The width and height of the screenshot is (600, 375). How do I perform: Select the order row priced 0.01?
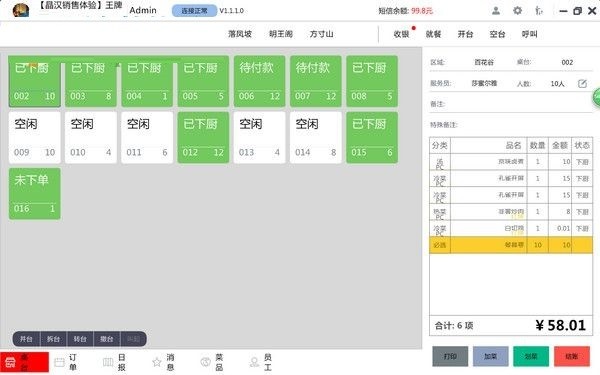pyautogui.click(x=511, y=228)
